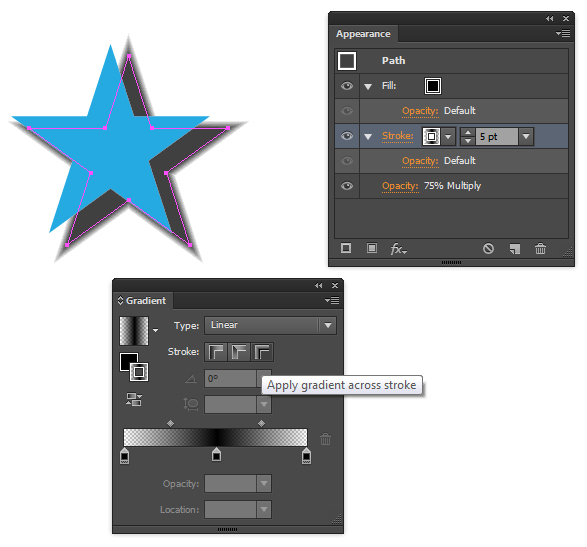The height and width of the screenshot is (547, 587).
Task: Click the 75% Multiply Opacity link
Action: point(400,186)
